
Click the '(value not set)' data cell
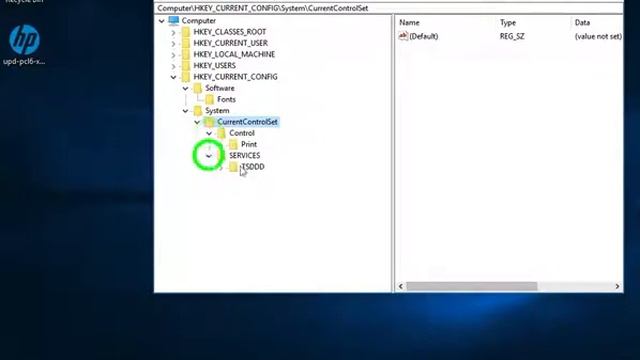pyautogui.click(x=598, y=36)
